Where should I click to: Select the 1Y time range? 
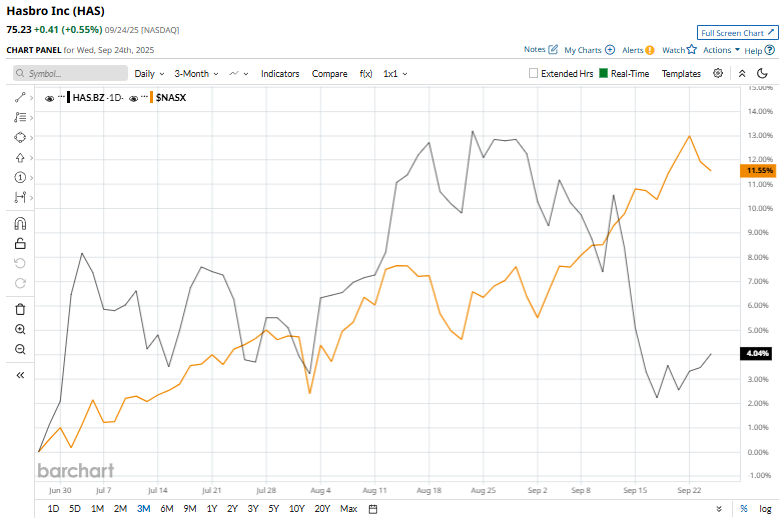point(212,509)
